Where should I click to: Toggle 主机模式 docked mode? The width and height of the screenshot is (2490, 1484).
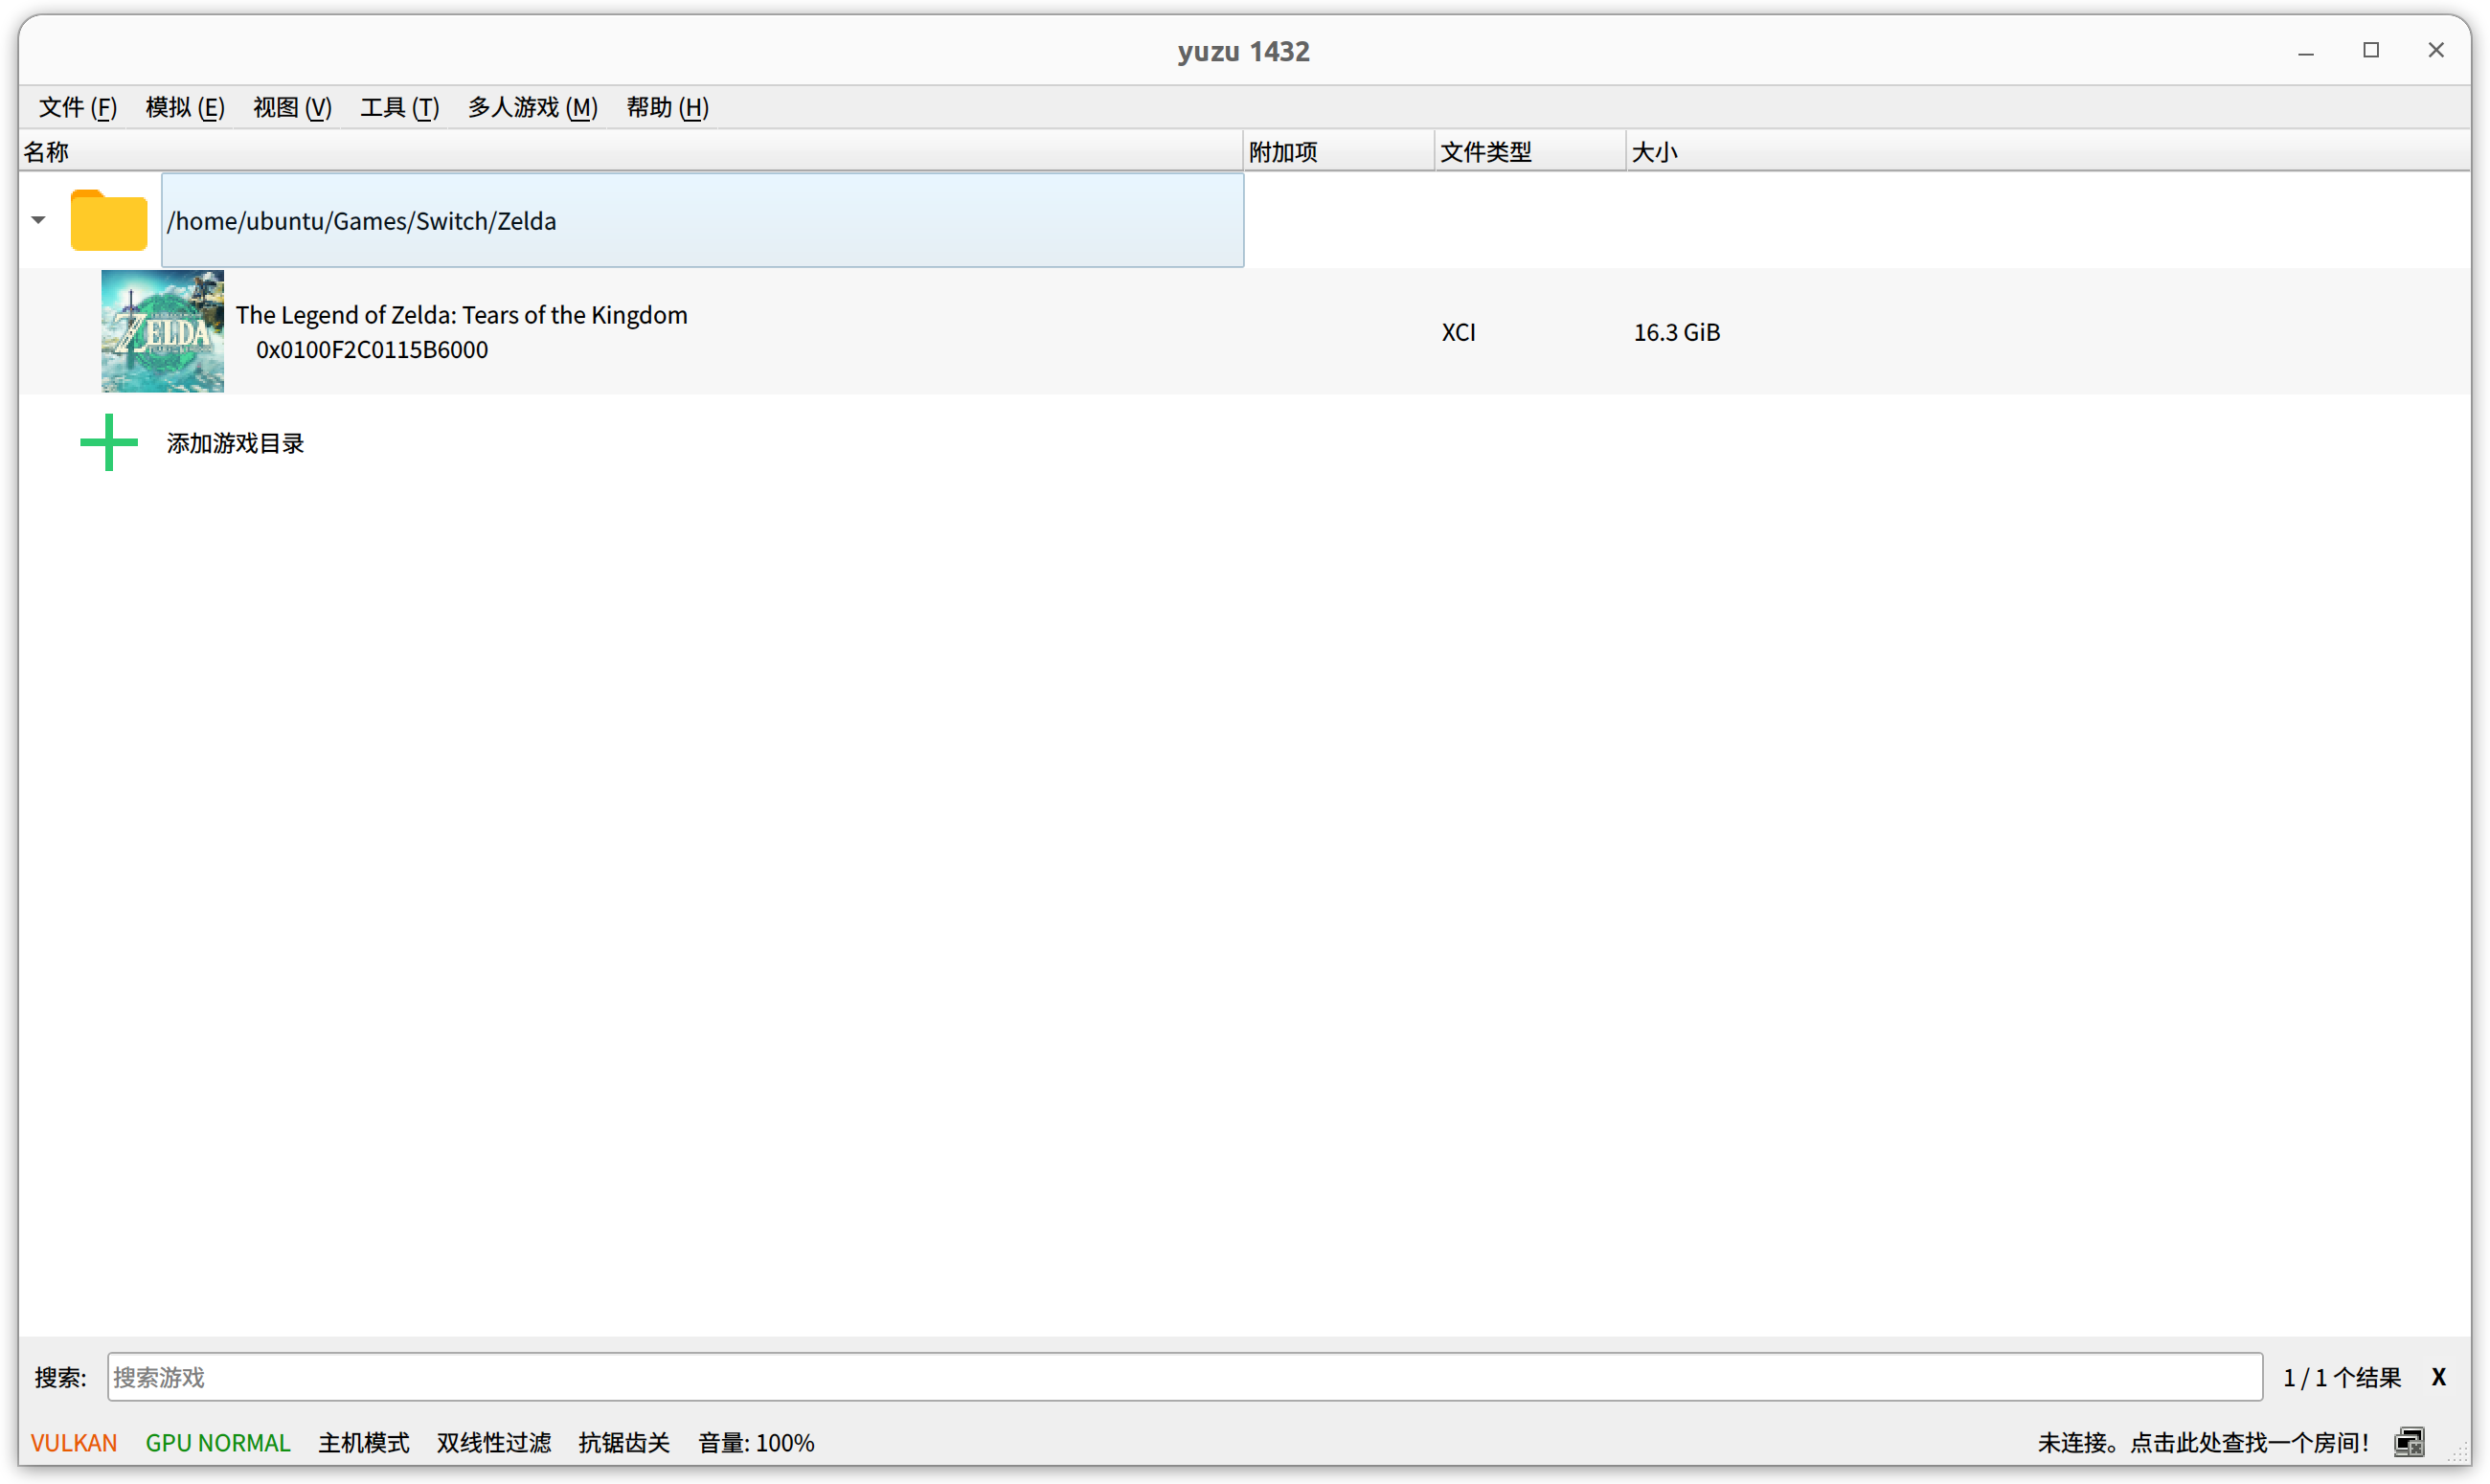(364, 1442)
